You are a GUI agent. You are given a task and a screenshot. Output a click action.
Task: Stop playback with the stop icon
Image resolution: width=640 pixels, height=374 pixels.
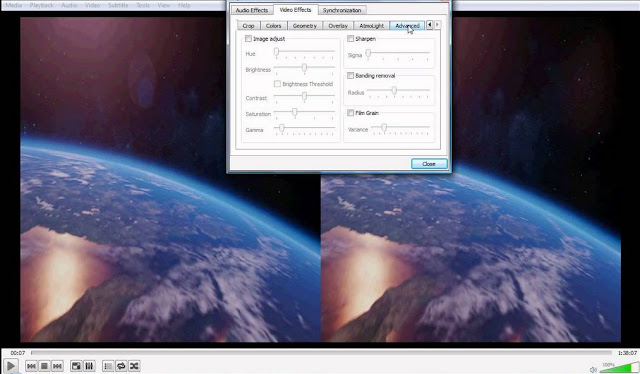pyautogui.click(x=44, y=366)
